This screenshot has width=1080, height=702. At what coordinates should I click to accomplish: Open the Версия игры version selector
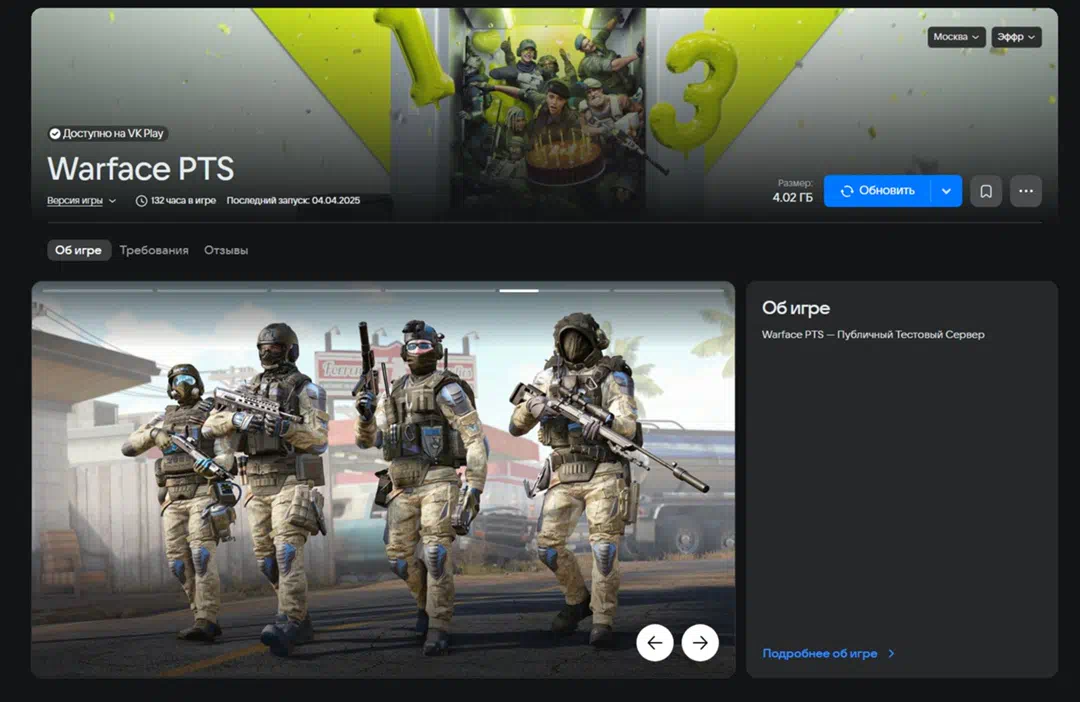81,200
